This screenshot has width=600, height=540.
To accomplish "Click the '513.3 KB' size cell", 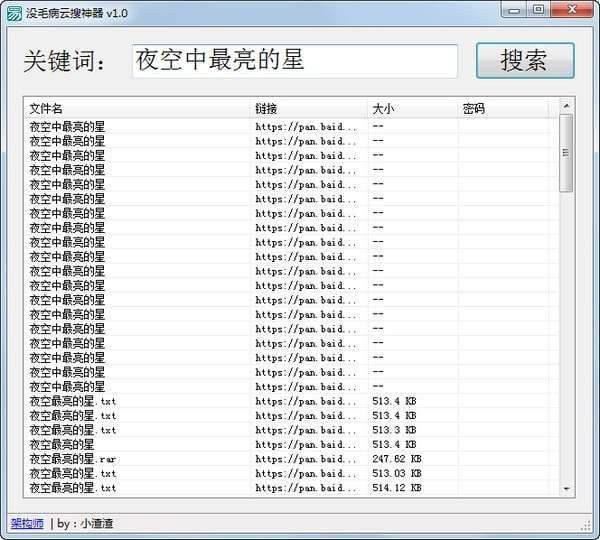I will 394,430.
